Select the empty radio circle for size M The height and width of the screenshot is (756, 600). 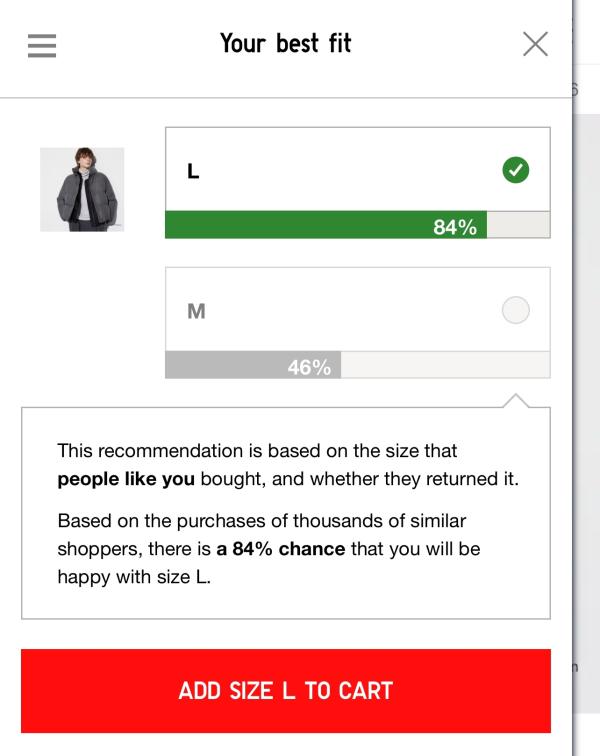coord(515,310)
